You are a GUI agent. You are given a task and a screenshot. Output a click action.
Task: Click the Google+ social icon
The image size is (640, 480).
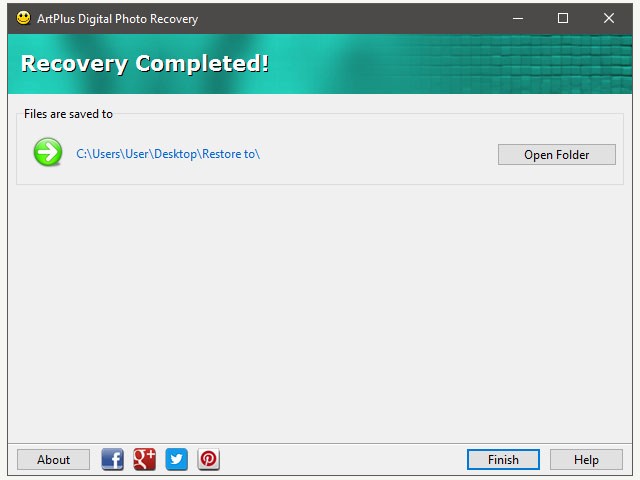click(145, 459)
